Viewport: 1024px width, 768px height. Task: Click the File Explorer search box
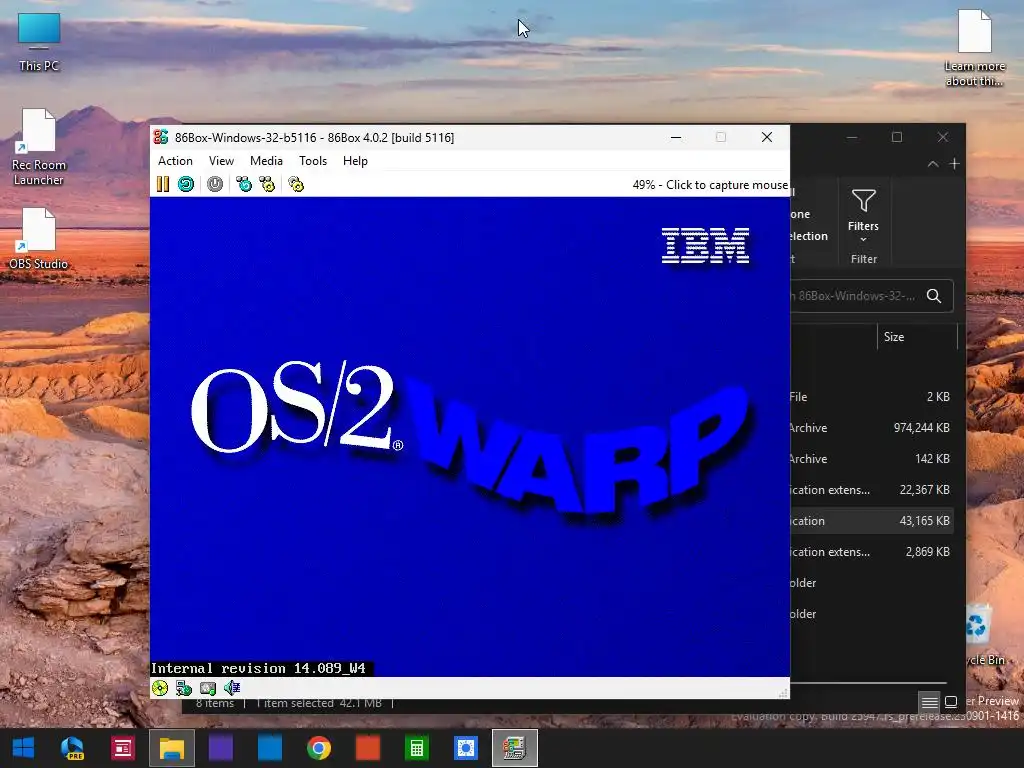[x=871, y=296]
